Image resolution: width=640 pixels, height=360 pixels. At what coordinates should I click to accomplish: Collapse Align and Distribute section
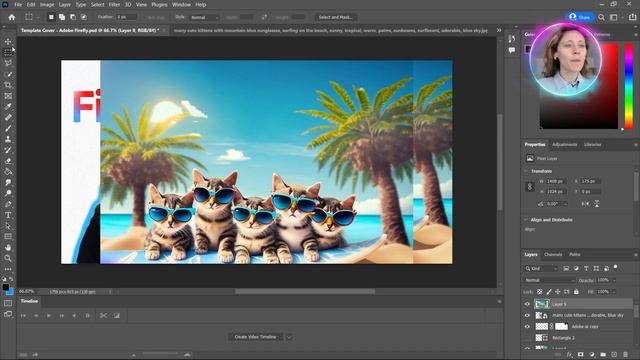[x=526, y=220]
